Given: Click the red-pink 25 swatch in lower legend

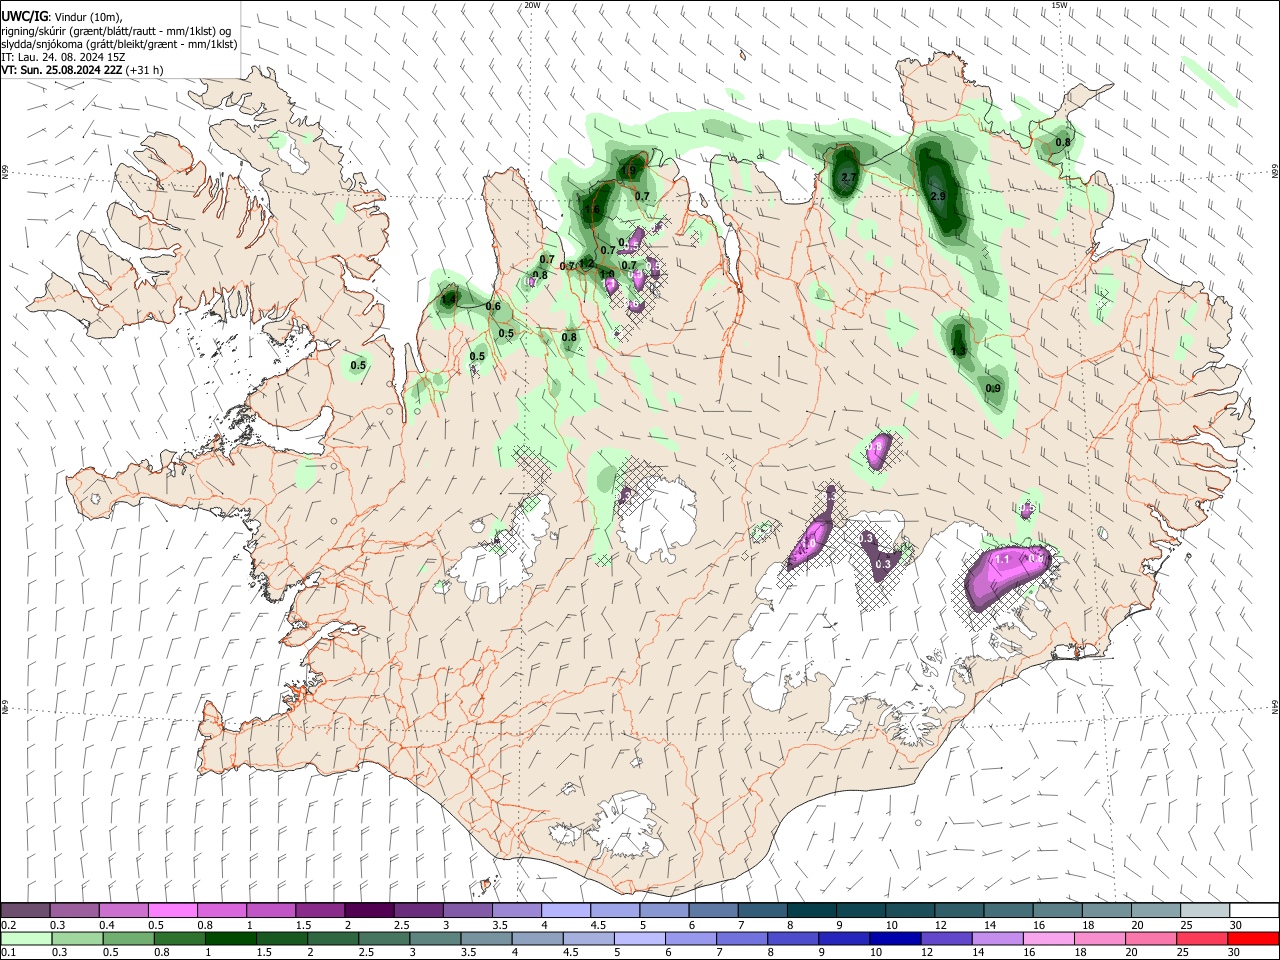Looking at the screenshot, I should pyautogui.click(x=1200, y=938).
